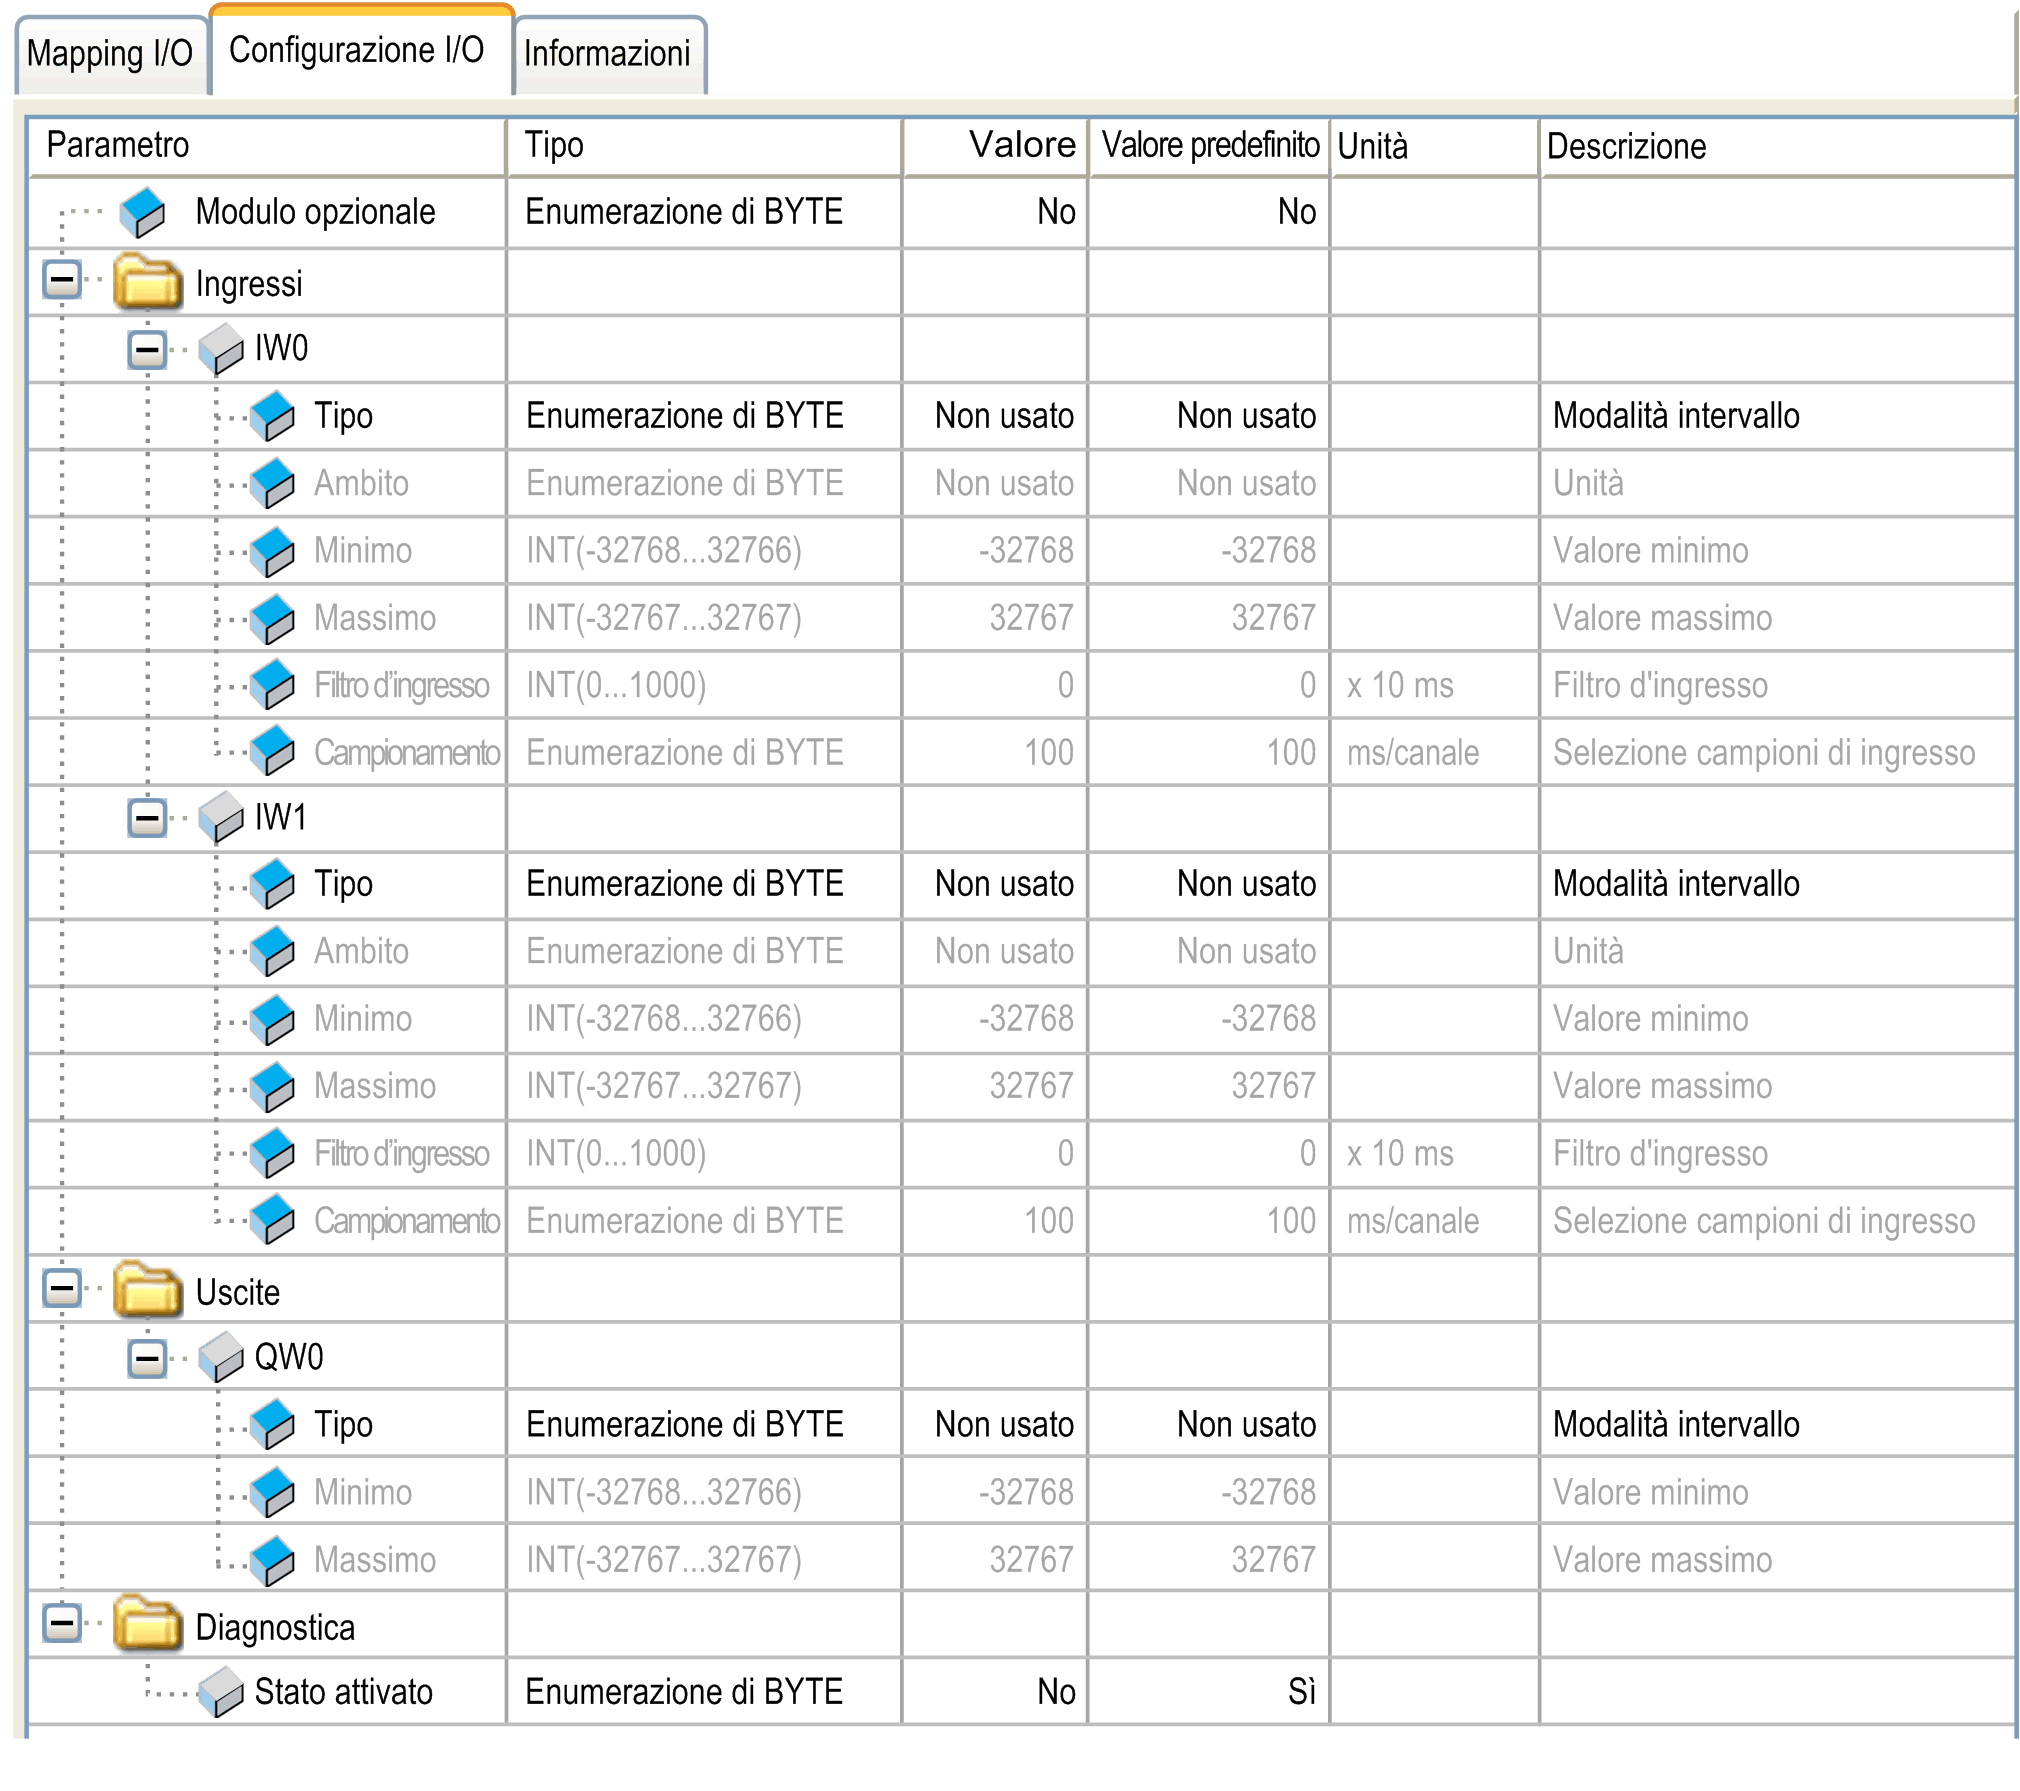Switch to the Mapping I/O tab
This screenshot has width=2020, height=1791.
pyautogui.click(x=110, y=54)
